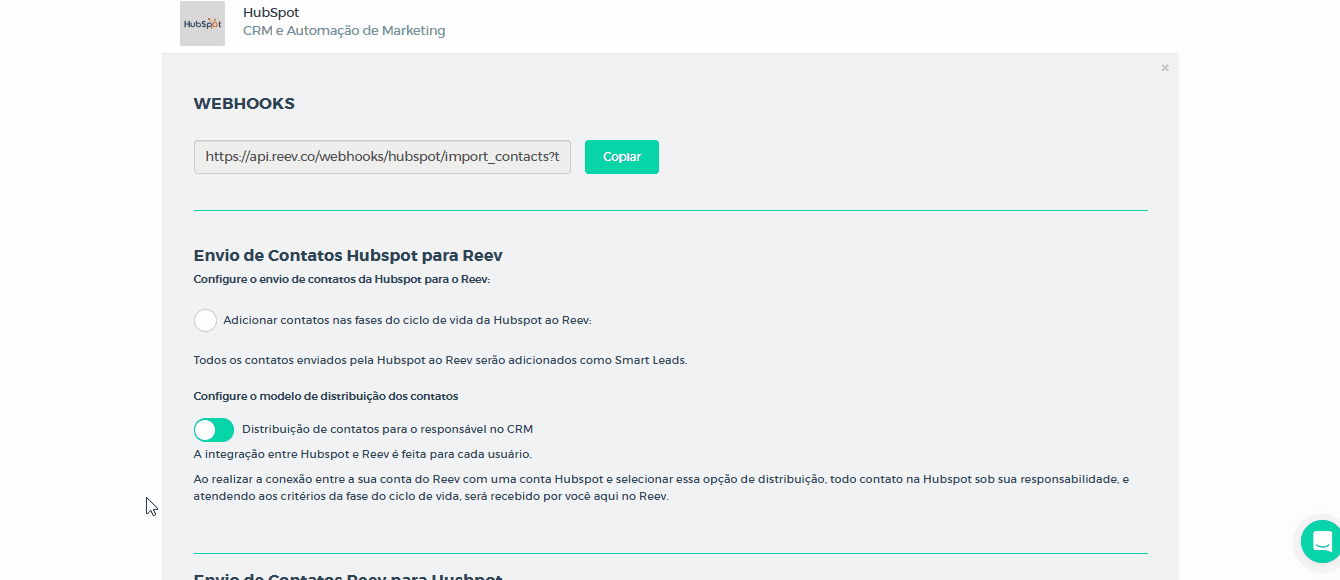Enable Adicionar contatos nas fases radio option

(x=205, y=320)
